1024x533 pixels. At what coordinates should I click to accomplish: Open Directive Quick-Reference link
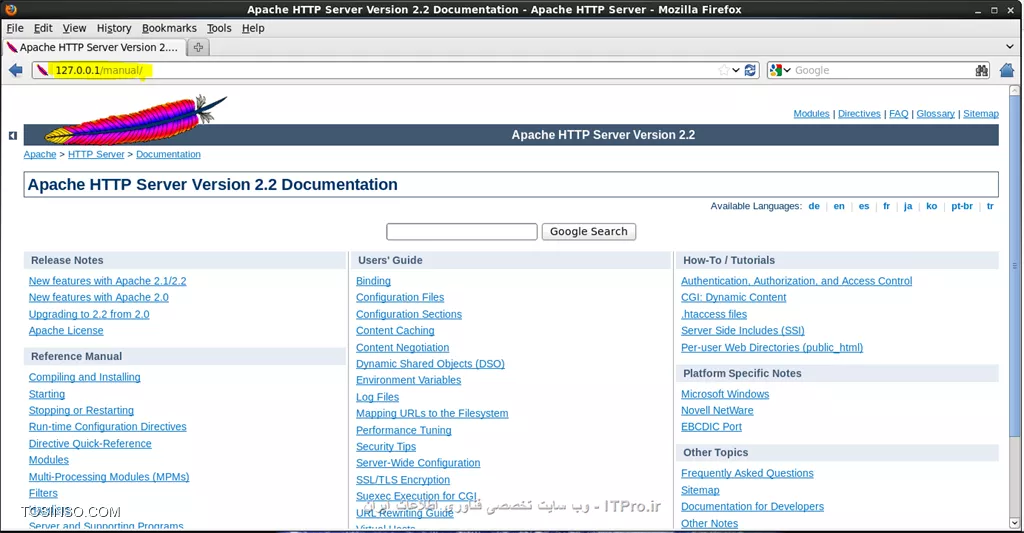90,444
